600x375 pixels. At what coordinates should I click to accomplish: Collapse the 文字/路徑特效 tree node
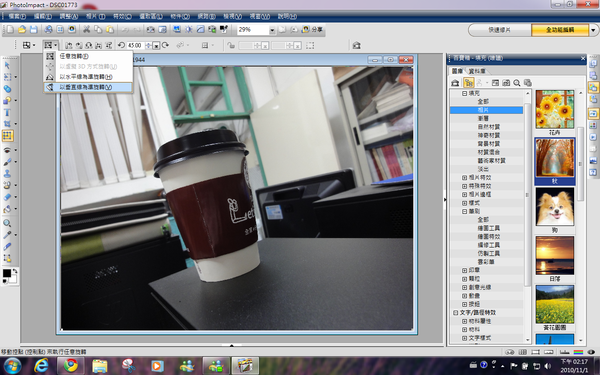455,313
